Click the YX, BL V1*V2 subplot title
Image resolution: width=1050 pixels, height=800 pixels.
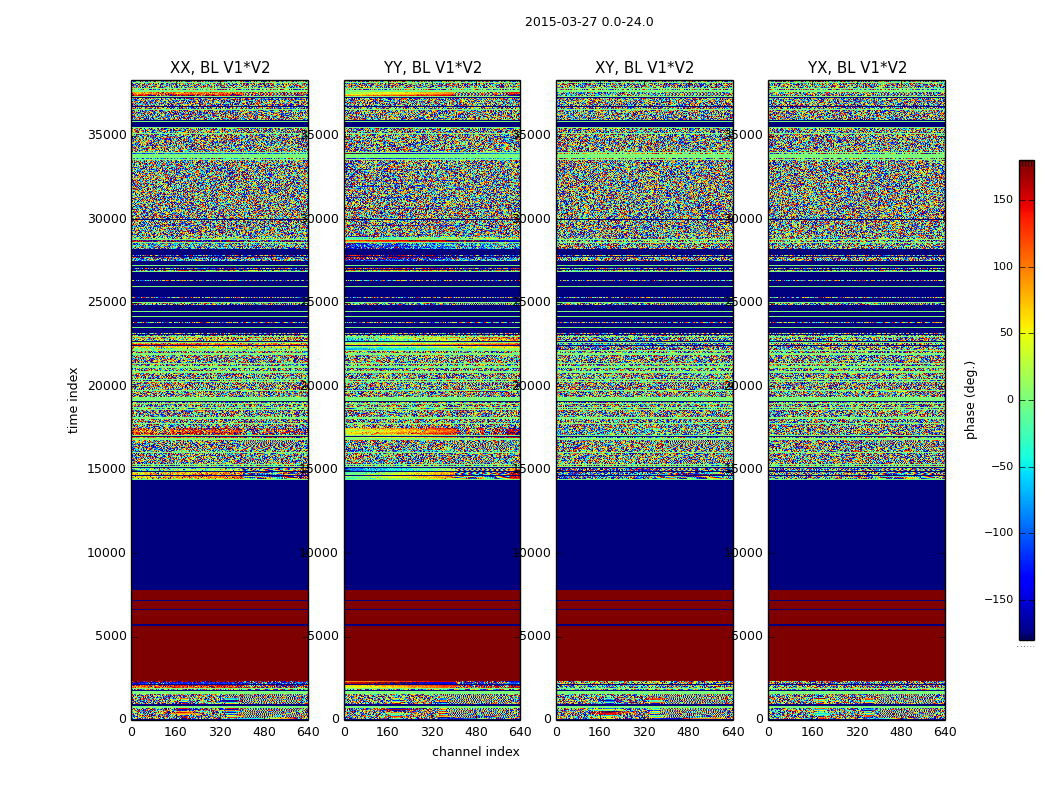[x=857, y=68]
